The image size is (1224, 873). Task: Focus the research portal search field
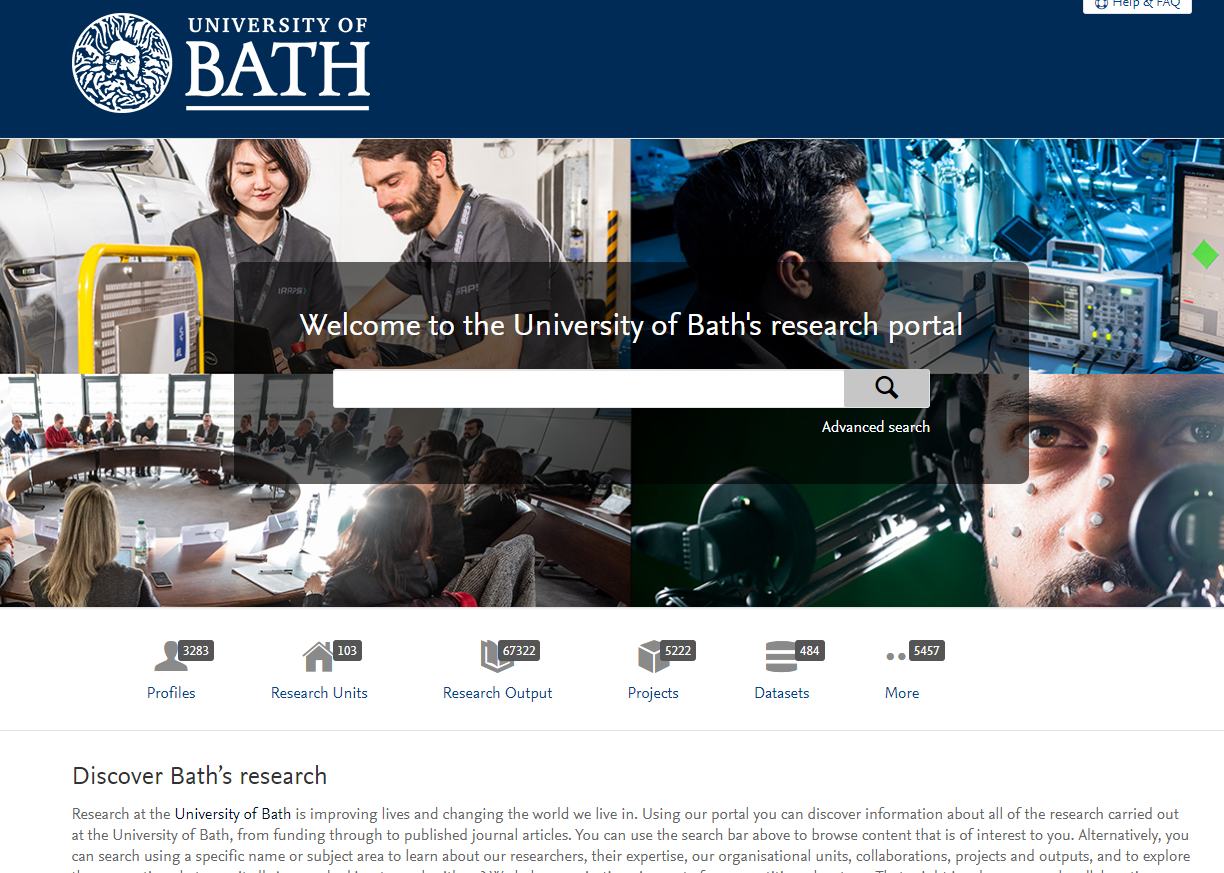[588, 388]
